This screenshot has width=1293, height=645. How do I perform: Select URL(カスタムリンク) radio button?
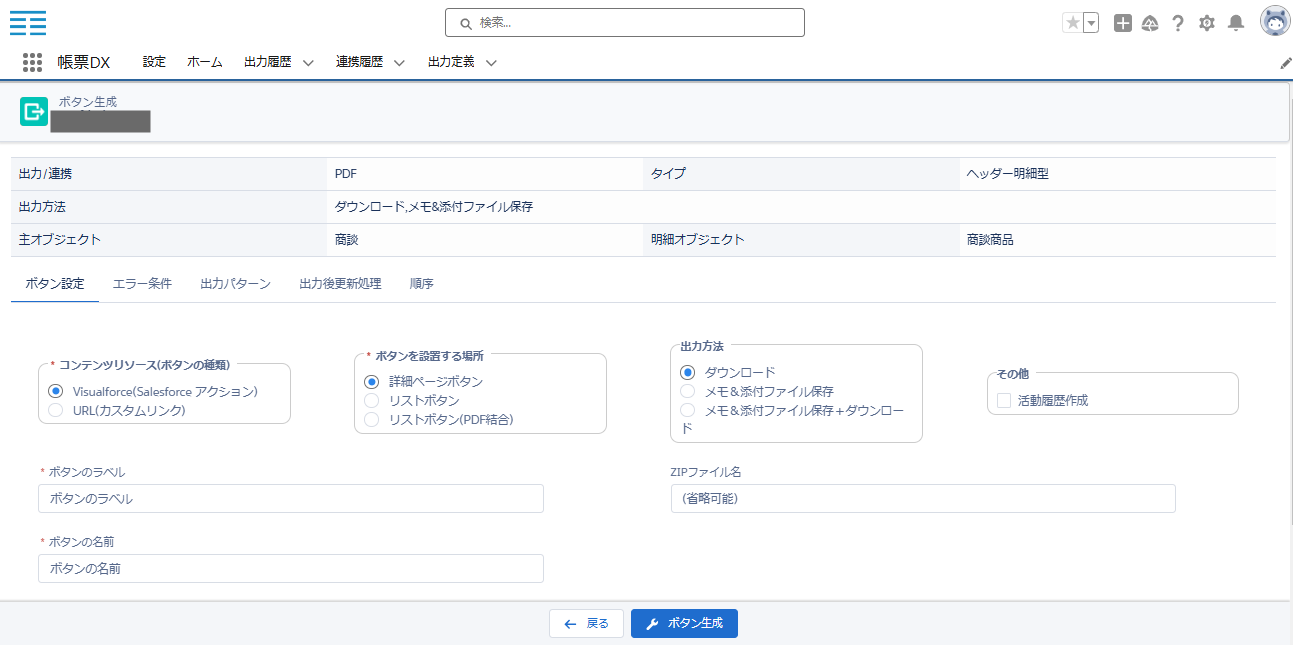tap(56, 410)
